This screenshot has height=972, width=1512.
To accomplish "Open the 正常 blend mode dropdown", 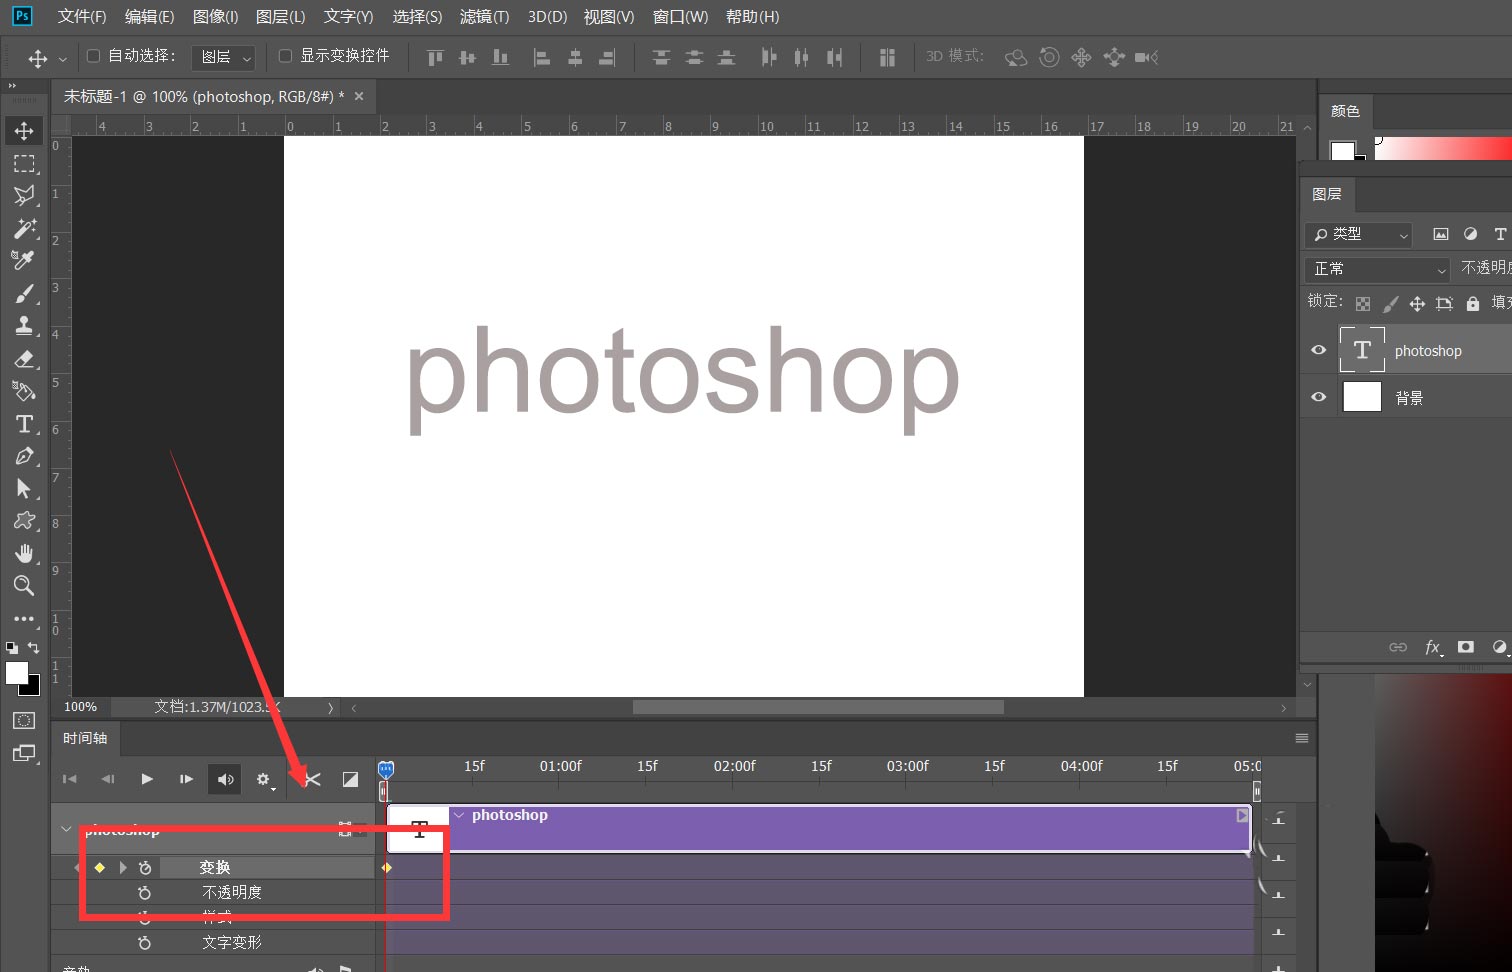I will pos(1378,269).
